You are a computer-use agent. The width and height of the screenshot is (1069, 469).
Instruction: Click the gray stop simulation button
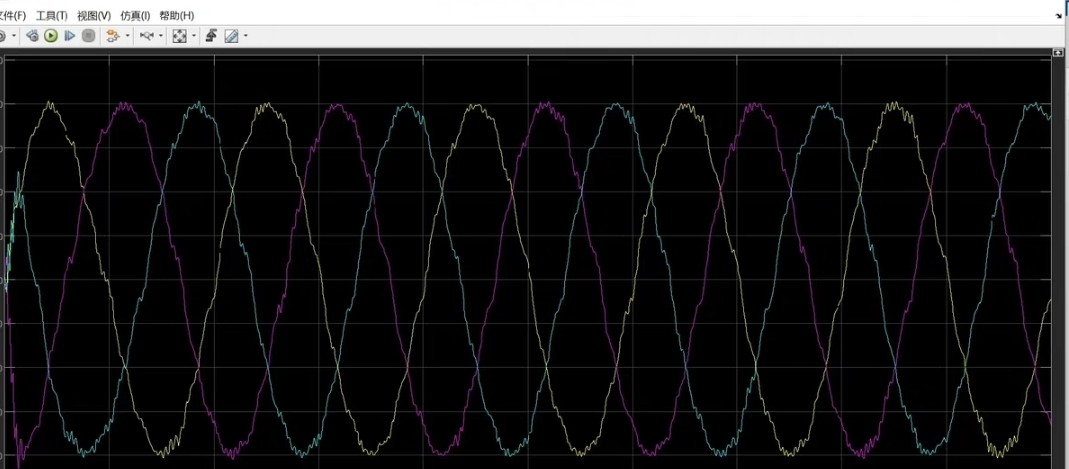[88, 36]
